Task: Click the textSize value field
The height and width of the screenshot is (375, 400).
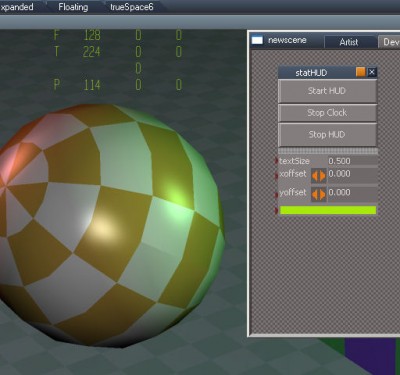Action: click(353, 161)
